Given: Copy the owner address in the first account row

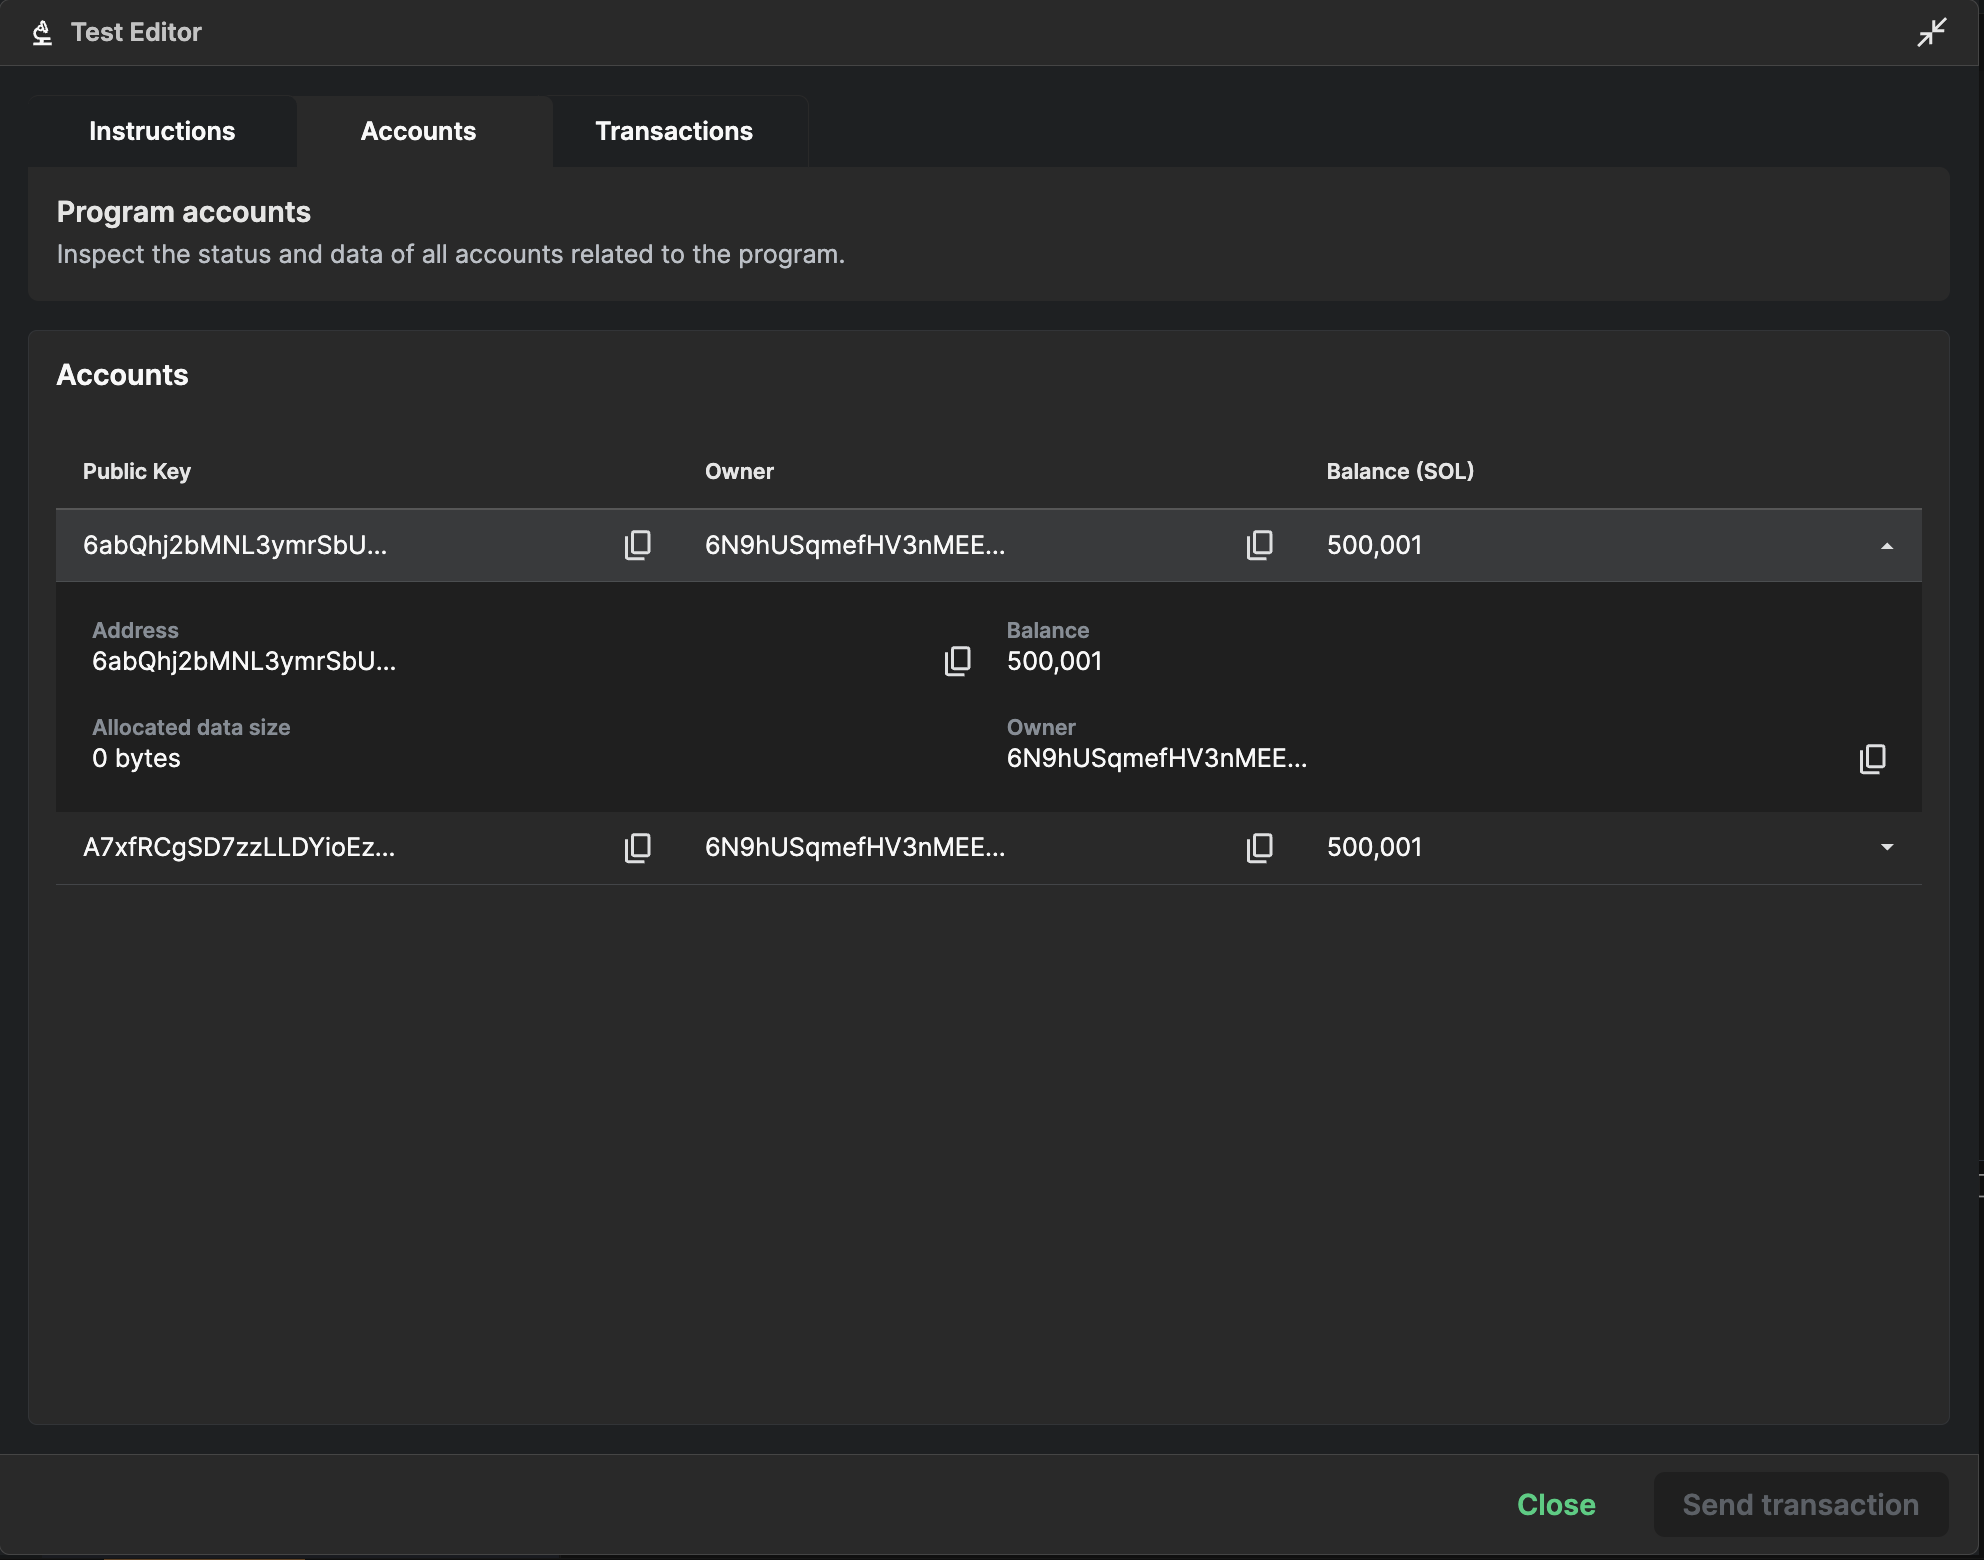Looking at the screenshot, I should [x=1259, y=545].
